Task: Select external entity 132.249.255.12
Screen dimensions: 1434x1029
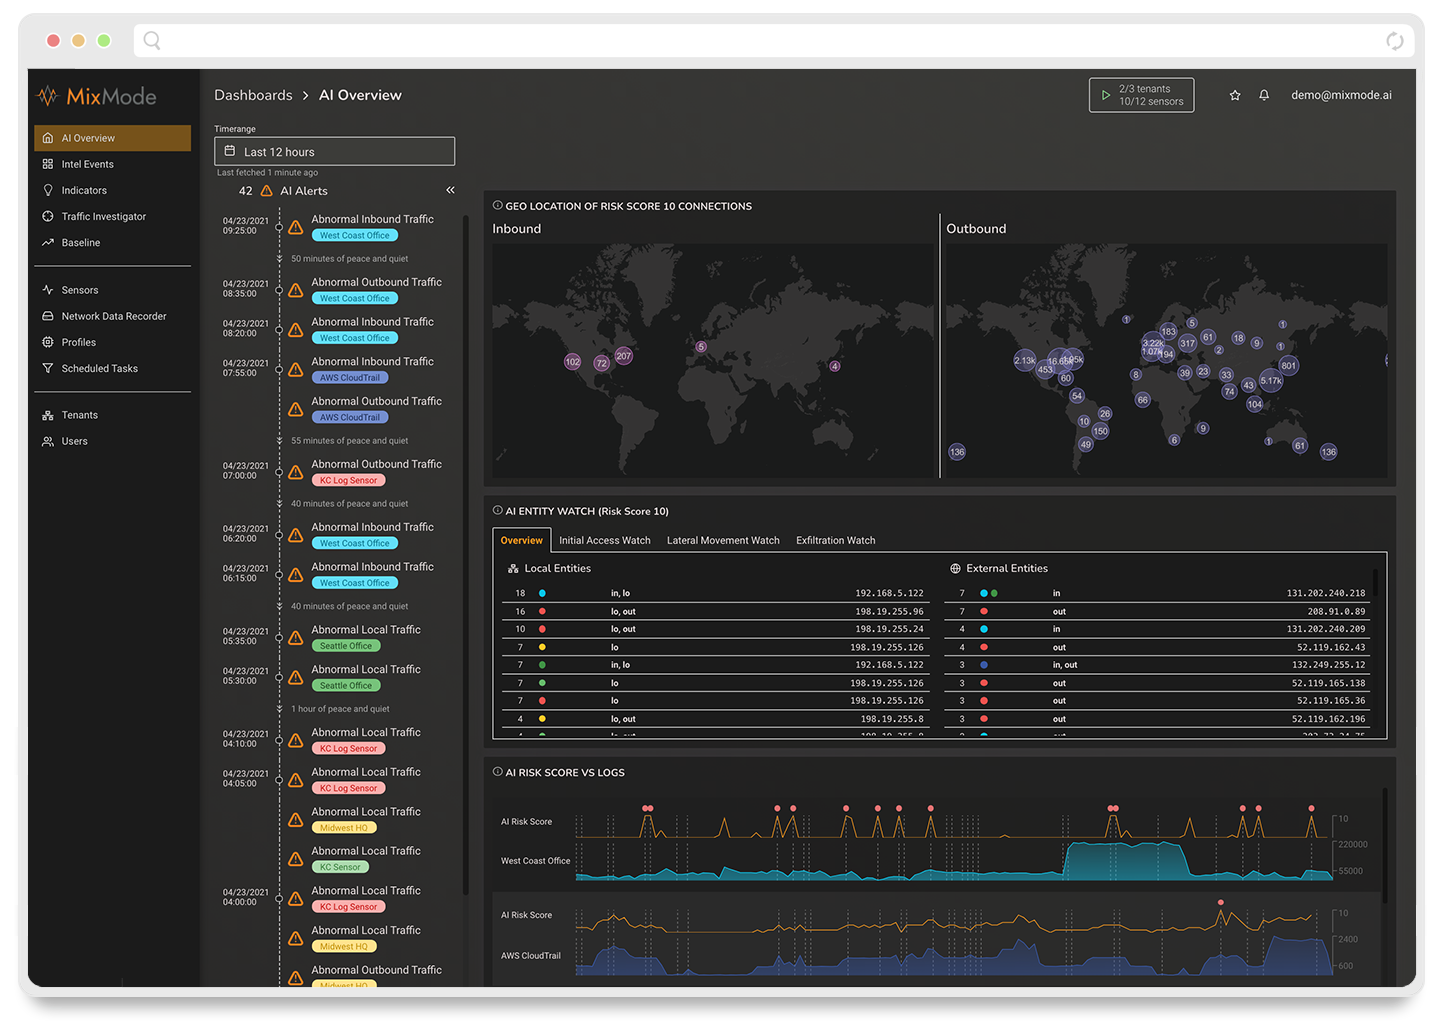Action: tap(1157, 665)
